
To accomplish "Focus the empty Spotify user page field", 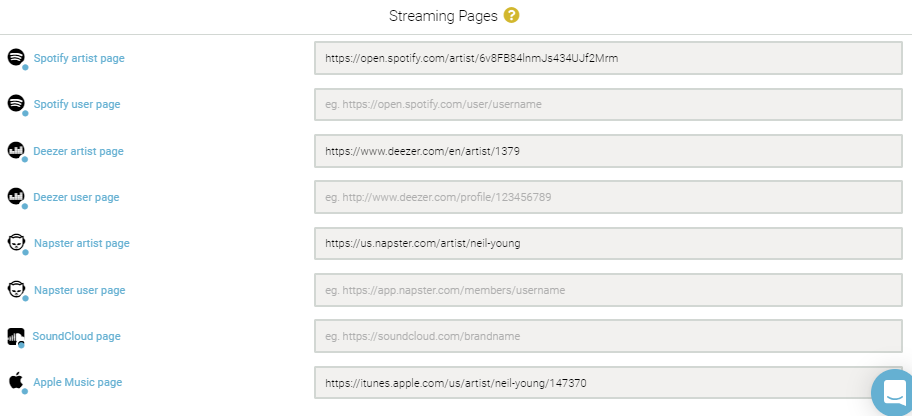I will point(608,104).
